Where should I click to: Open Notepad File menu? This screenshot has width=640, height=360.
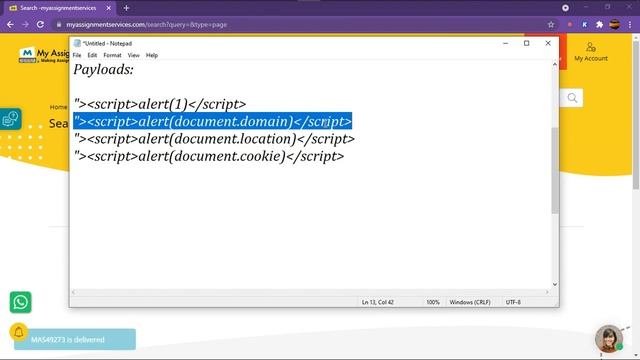coord(77,55)
